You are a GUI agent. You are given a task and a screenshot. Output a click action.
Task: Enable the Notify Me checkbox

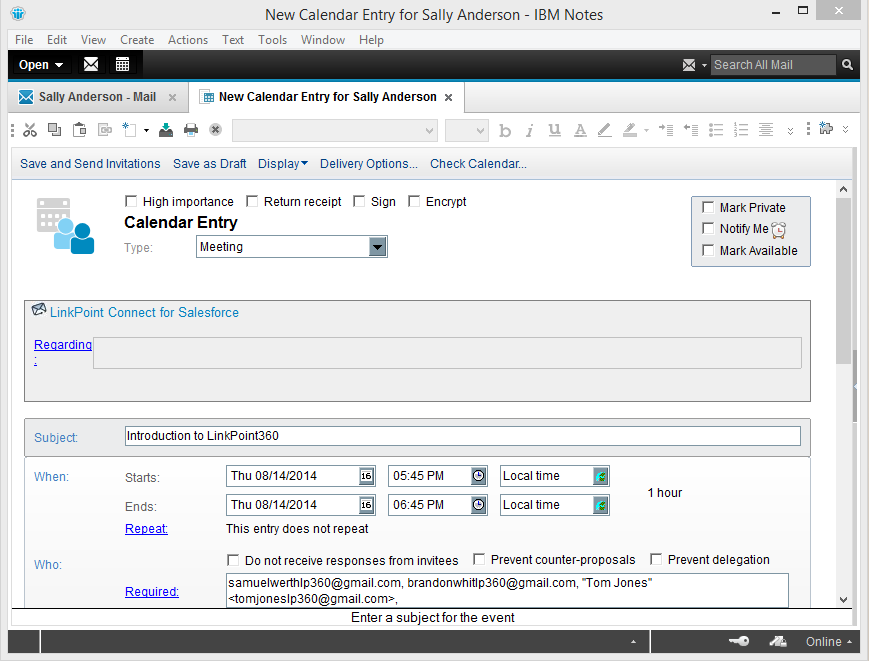(x=708, y=228)
